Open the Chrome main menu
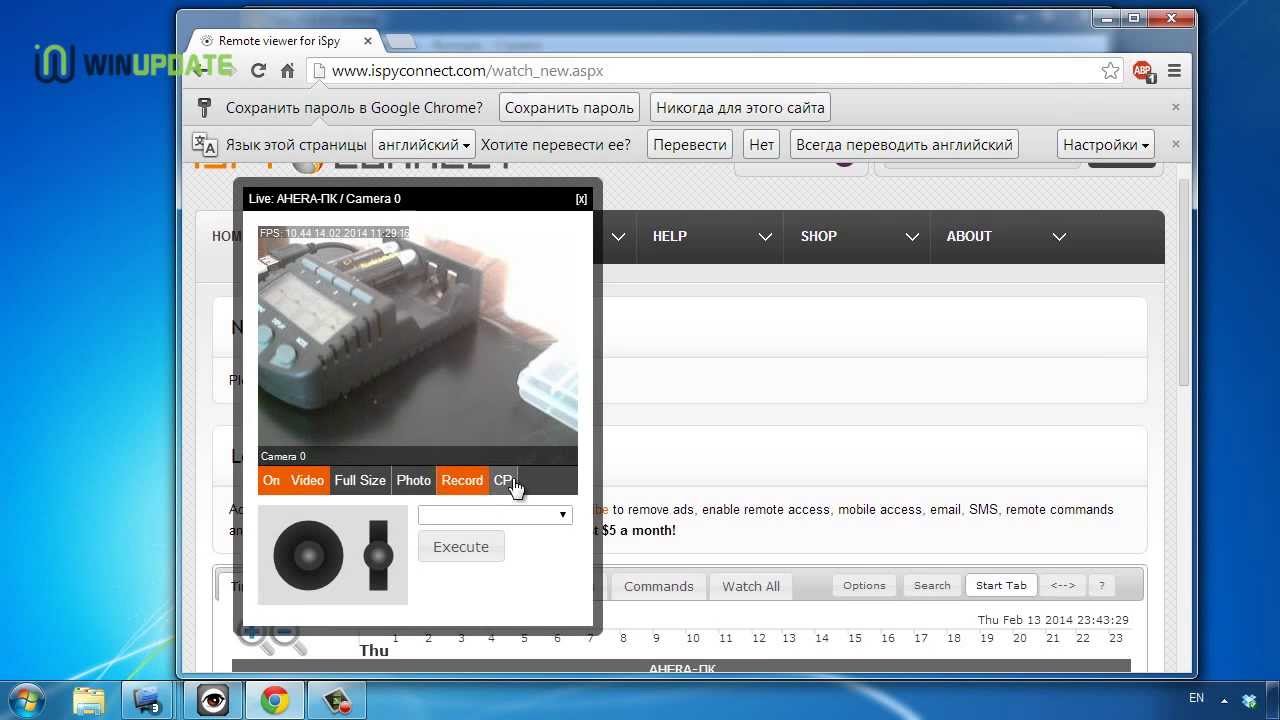Image resolution: width=1280 pixels, height=720 pixels. (x=1174, y=71)
